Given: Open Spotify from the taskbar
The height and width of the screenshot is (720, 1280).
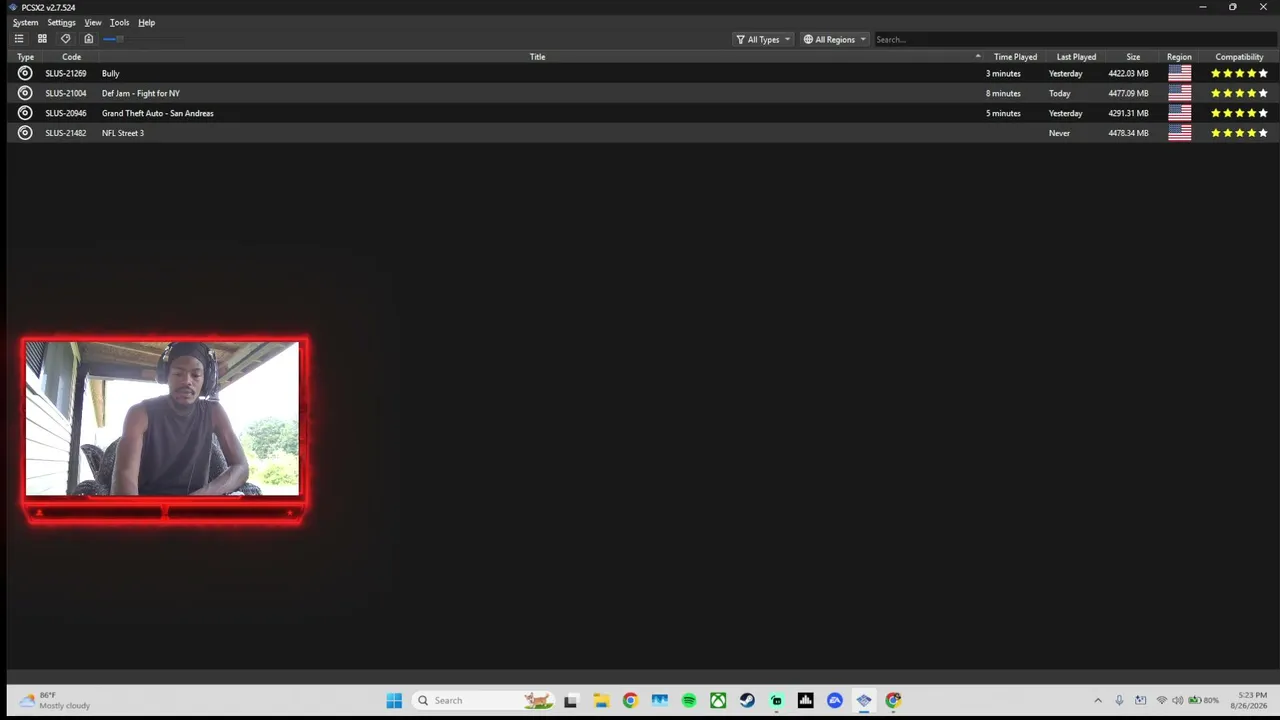Looking at the screenshot, I should (x=689, y=700).
